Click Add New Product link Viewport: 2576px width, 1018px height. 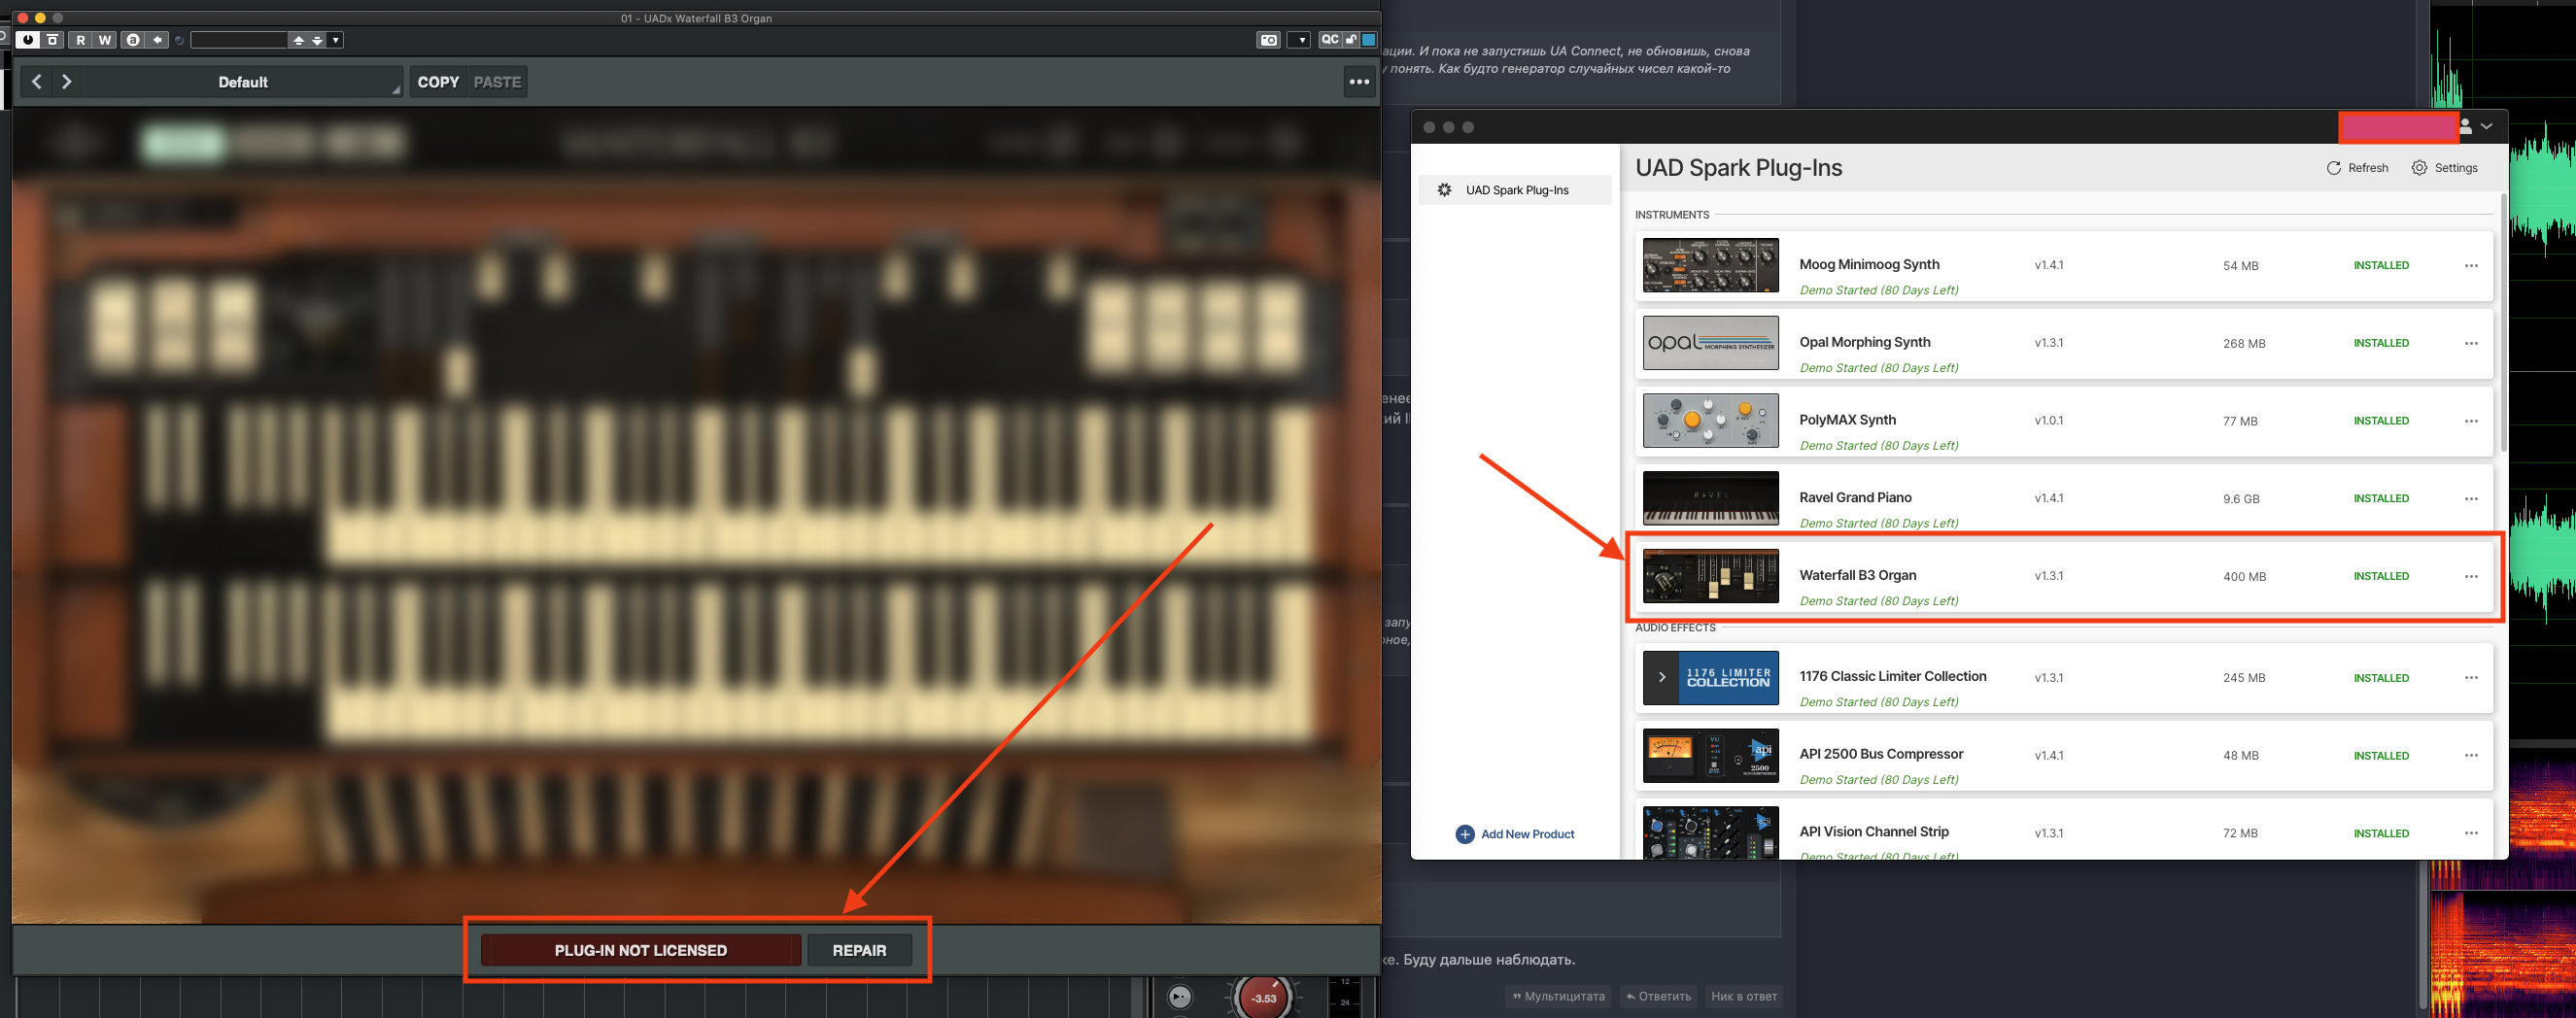tap(1515, 834)
